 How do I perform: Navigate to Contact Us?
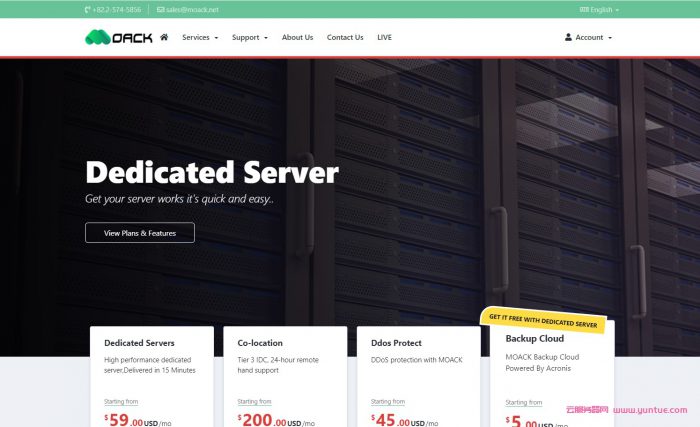pos(345,37)
